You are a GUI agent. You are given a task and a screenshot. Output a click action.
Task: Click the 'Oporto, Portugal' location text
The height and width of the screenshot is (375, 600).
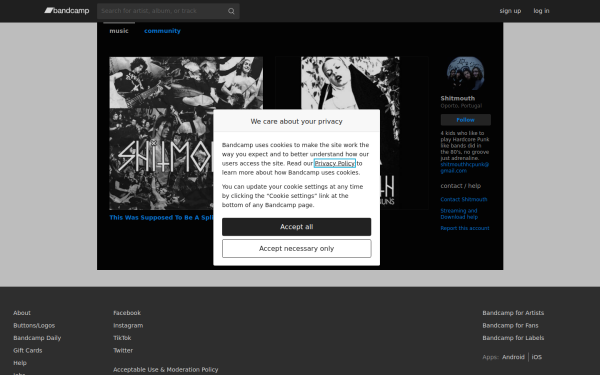(461, 106)
